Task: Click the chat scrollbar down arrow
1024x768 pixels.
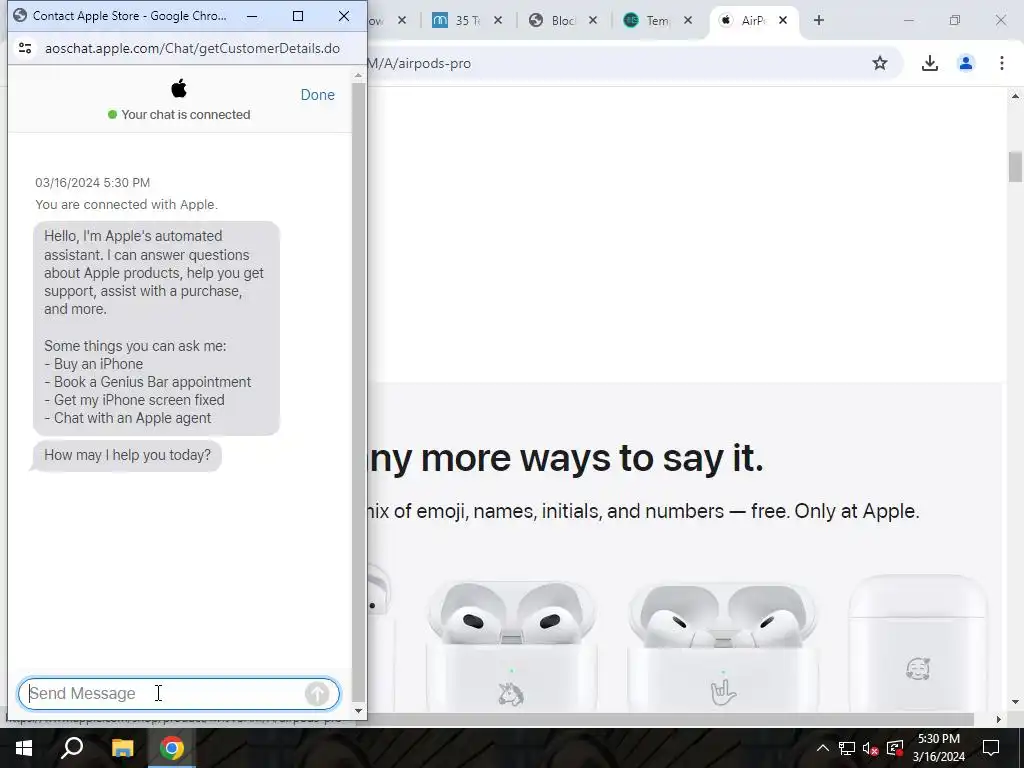Action: 359,711
